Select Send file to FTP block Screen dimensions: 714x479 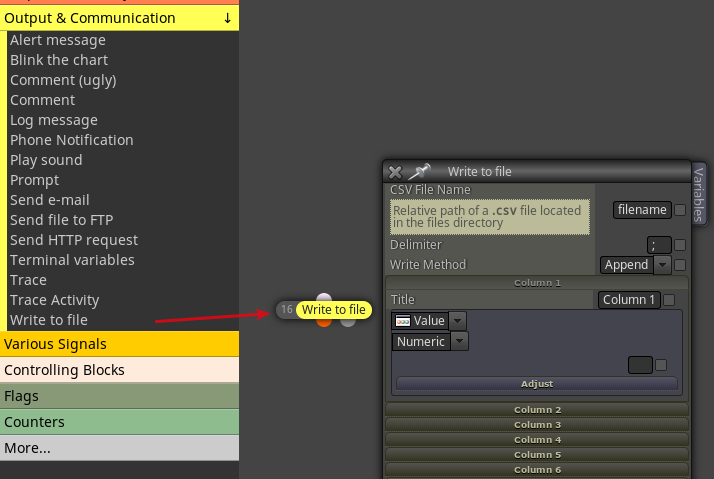click(x=61, y=220)
